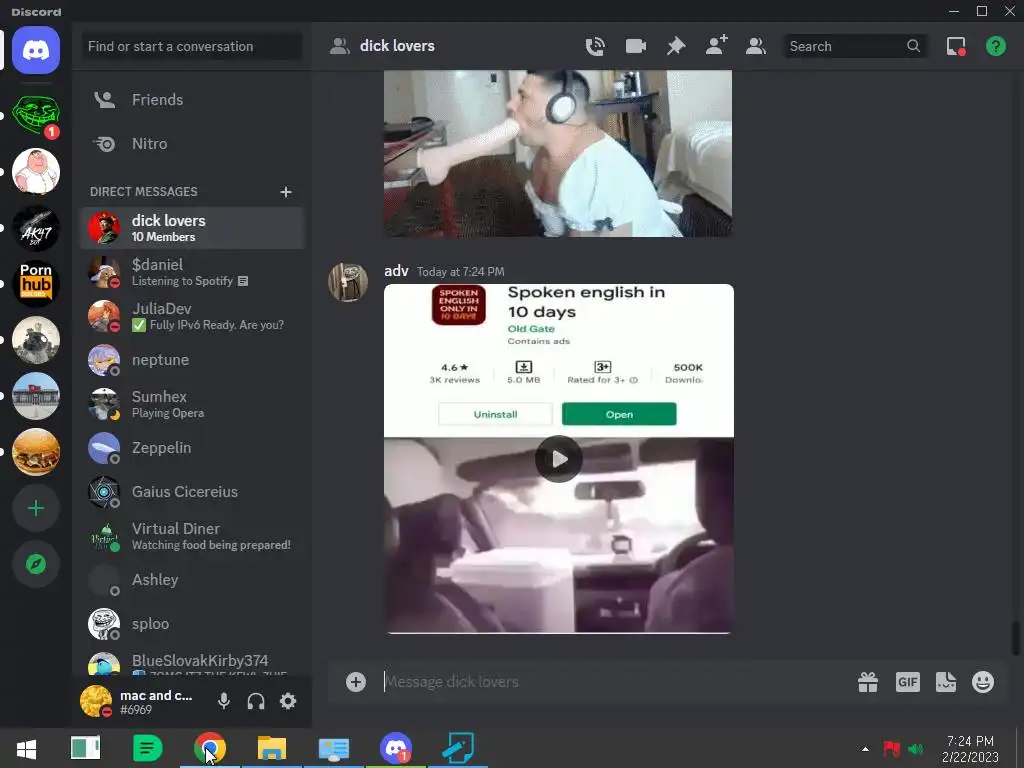Open Friends tab

tap(192, 100)
